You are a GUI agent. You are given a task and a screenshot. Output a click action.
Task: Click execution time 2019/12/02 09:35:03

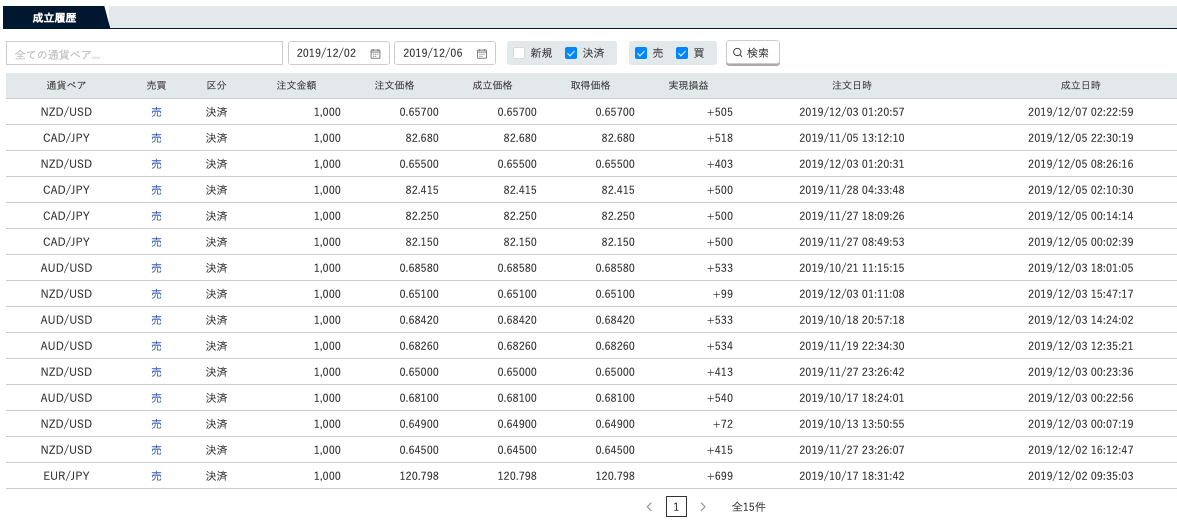(1081, 476)
